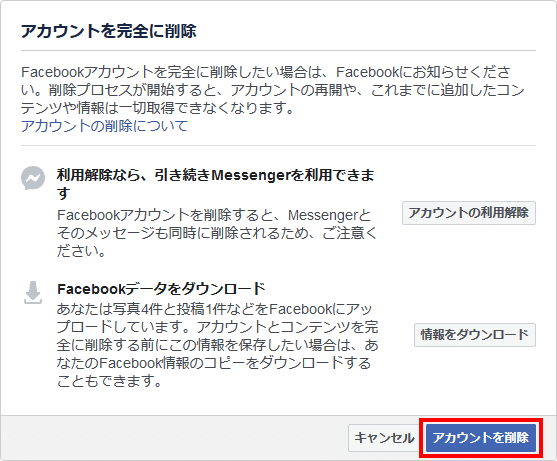Click the paragraph starting Facebookアカウントを削除すると、Messengerと
The height and width of the screenshot is (461, 557).
coord(217,233)
